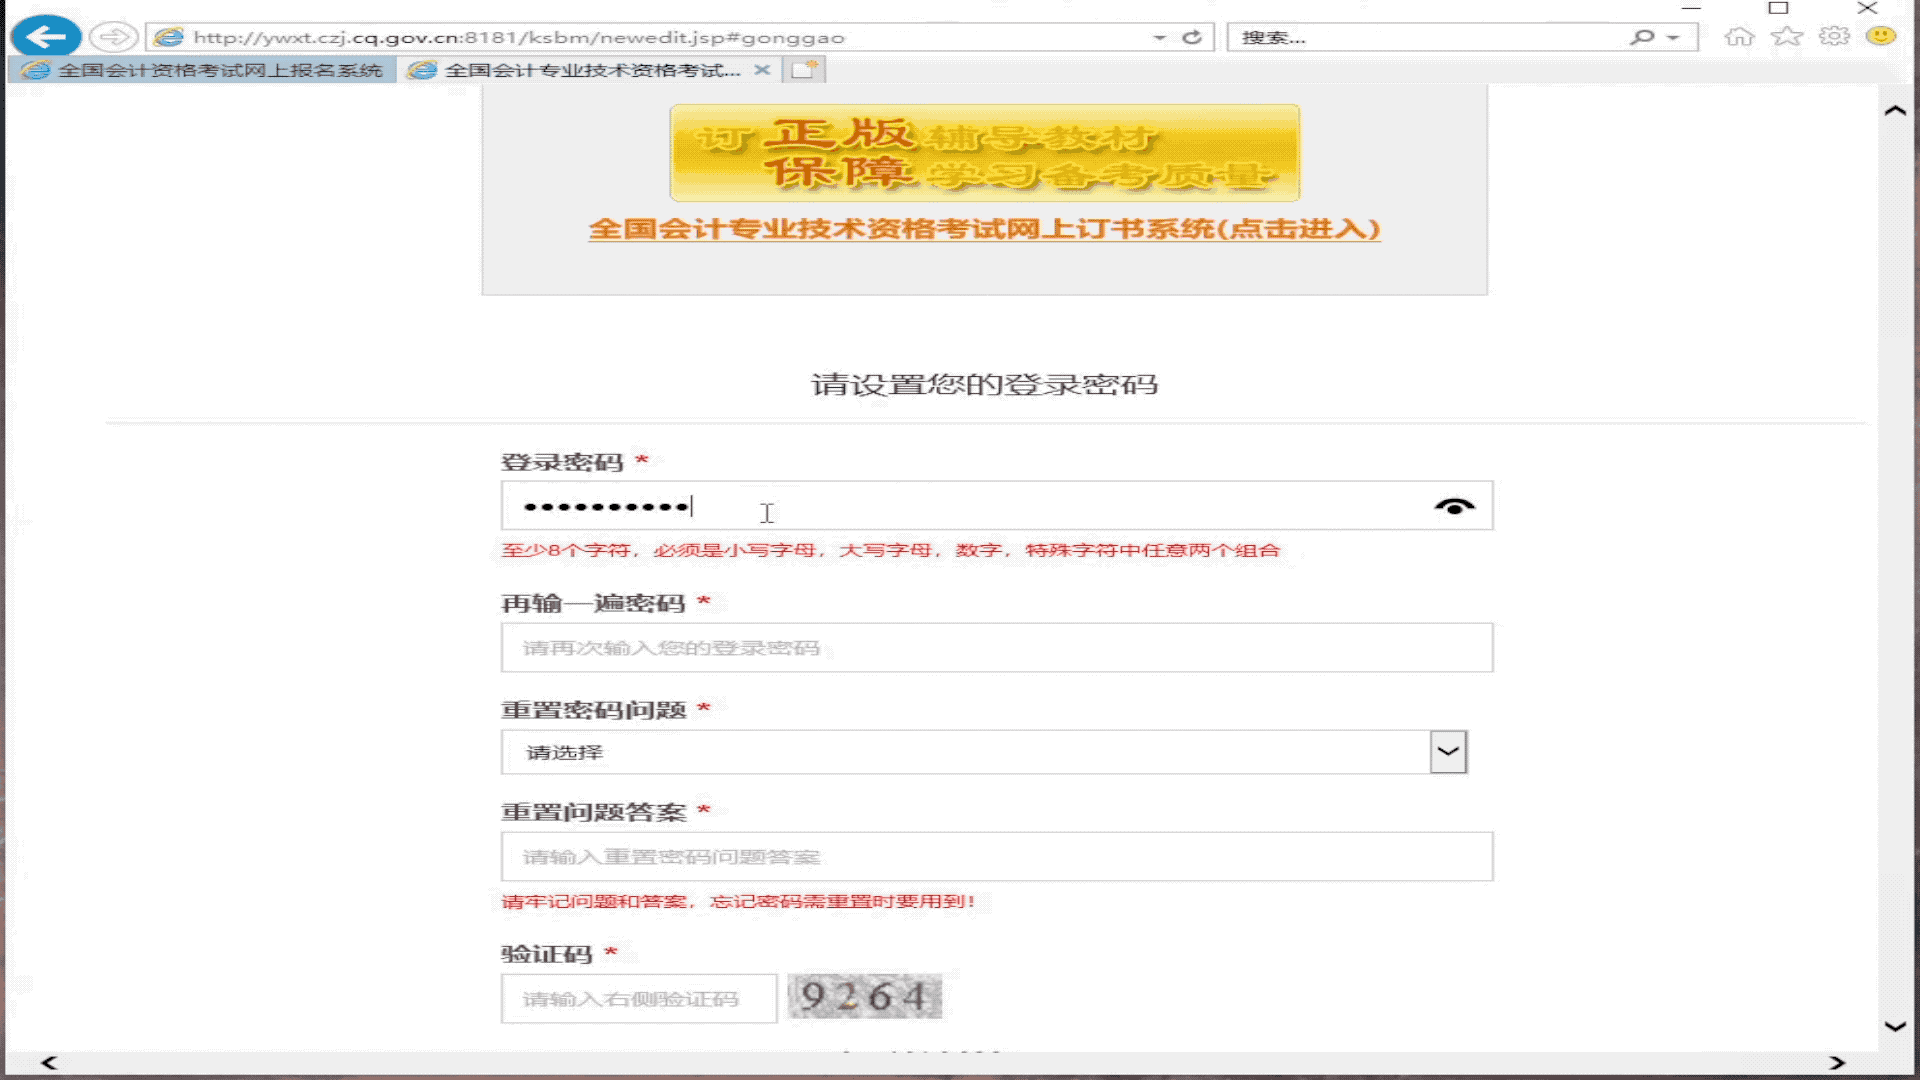Viewport: 1920px width, 1080px height.
Task: Open a new browser tab
Action: click(806, 70)
